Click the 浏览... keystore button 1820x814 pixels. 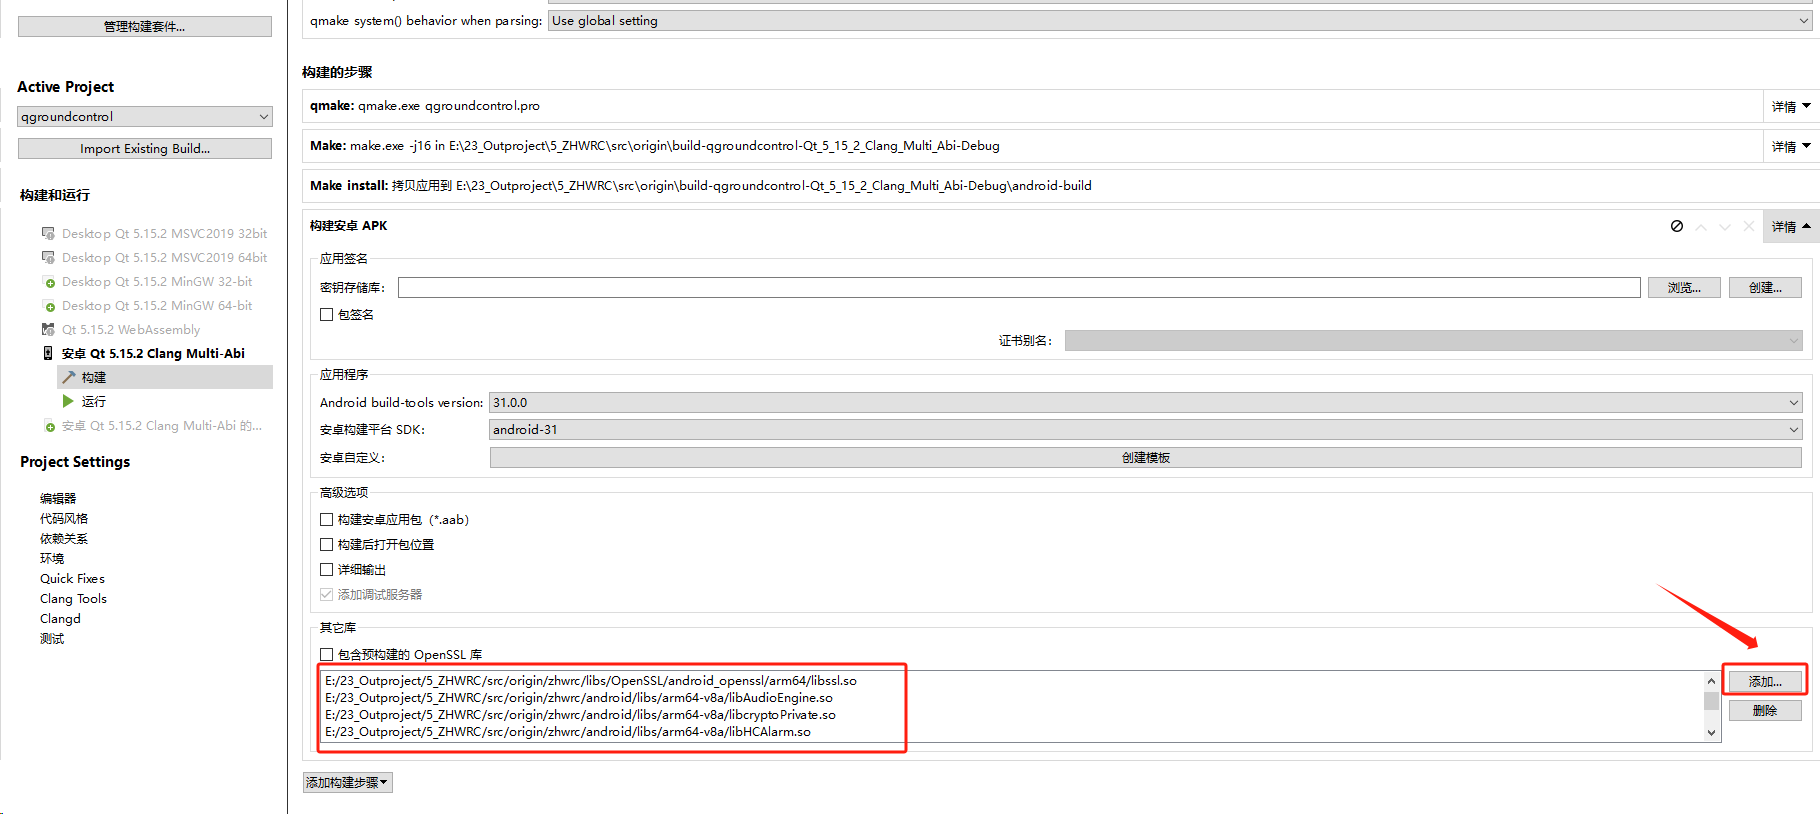click(1684, 287)
